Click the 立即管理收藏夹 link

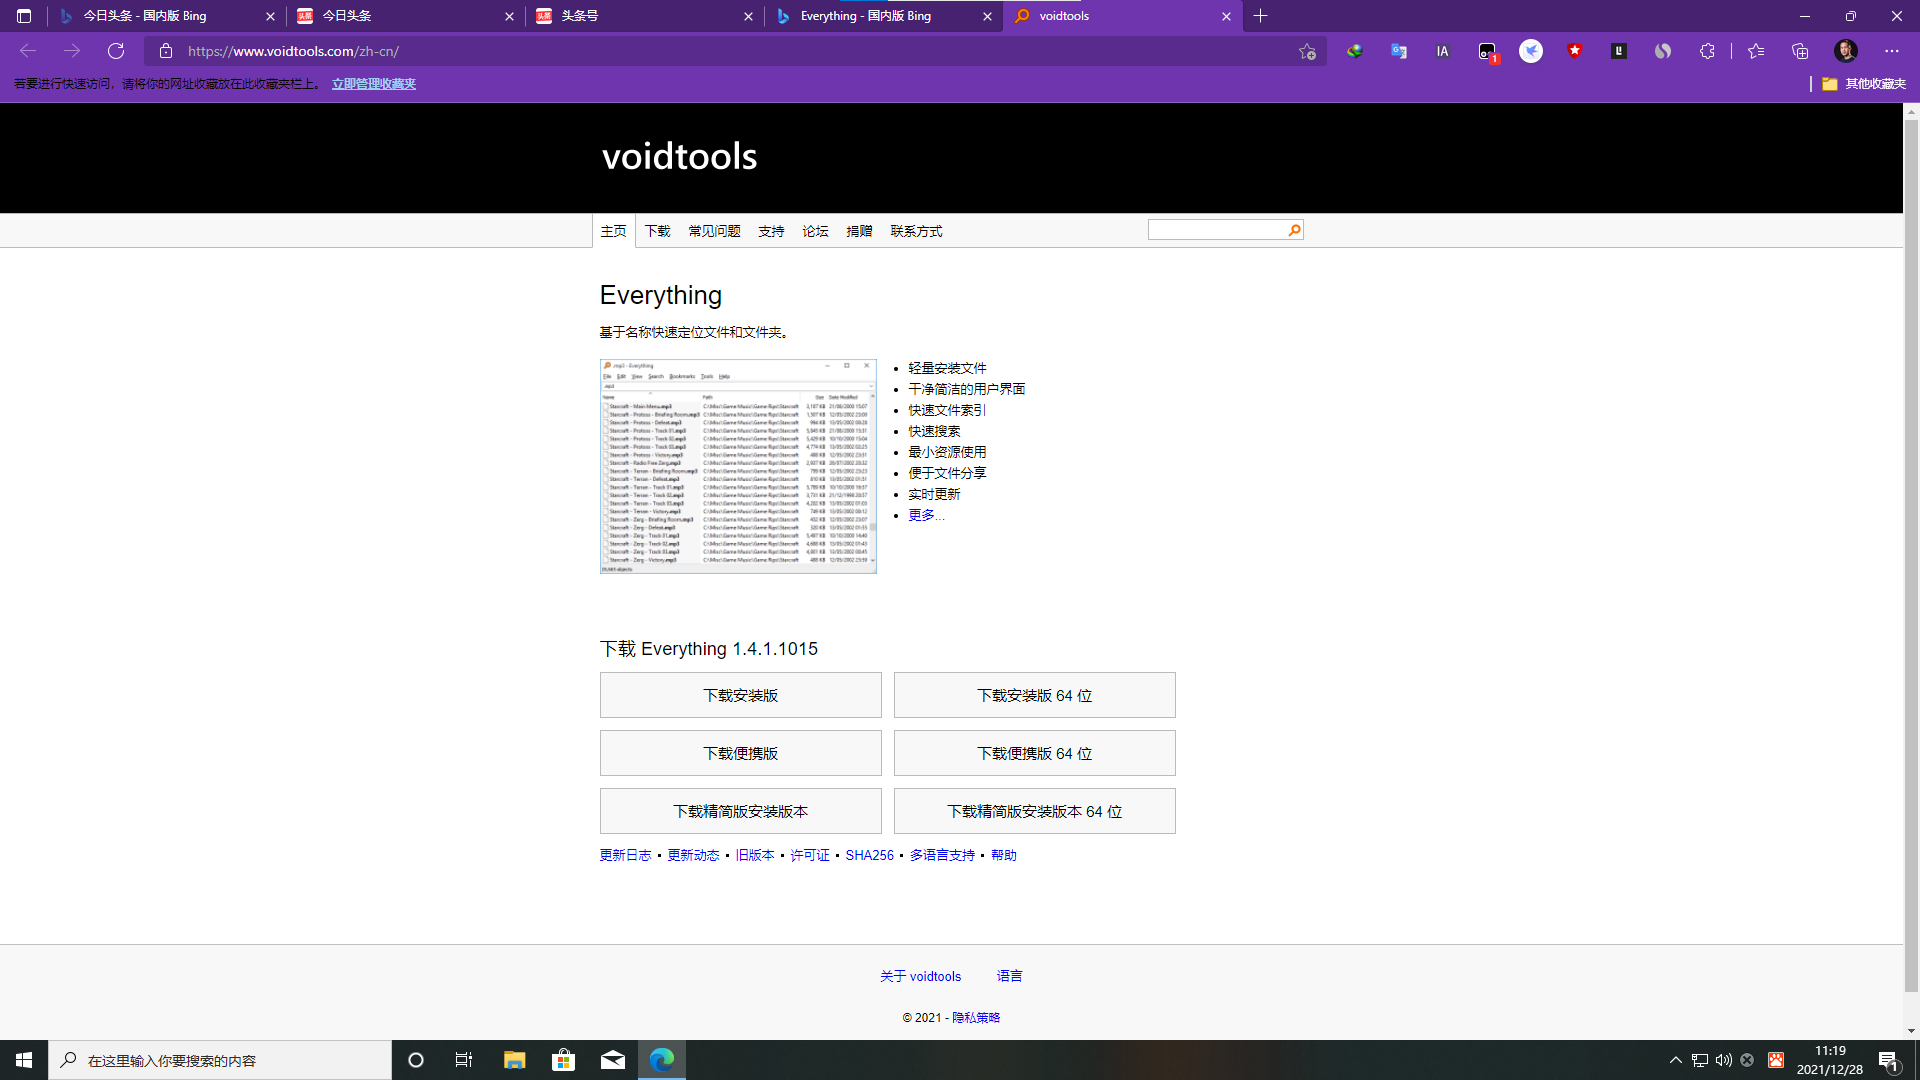(x=374, y=84)
